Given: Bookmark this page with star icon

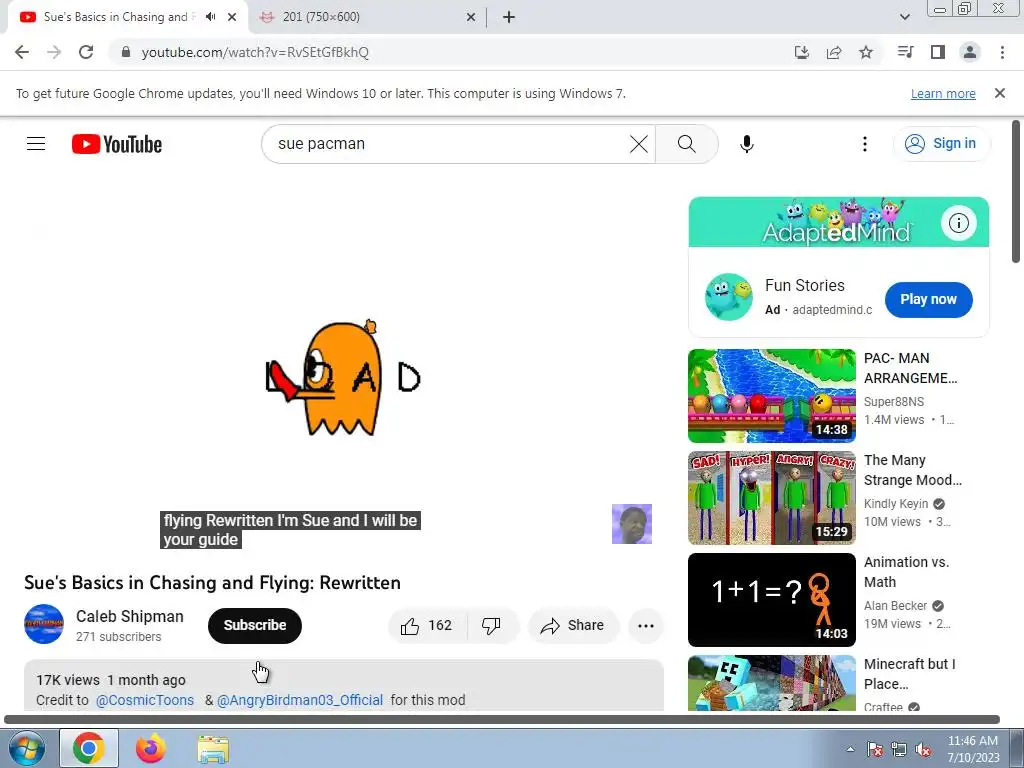Looking at the screenshot, I should pyautogui.click(x=866, y=52).
